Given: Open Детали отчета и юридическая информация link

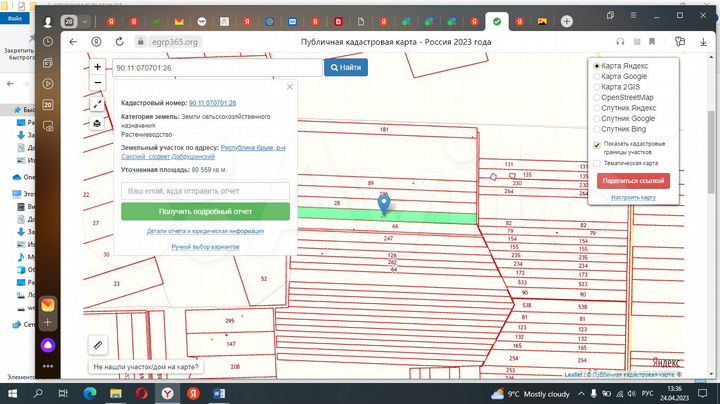Looking at the screenshot, I should [205, 231].
